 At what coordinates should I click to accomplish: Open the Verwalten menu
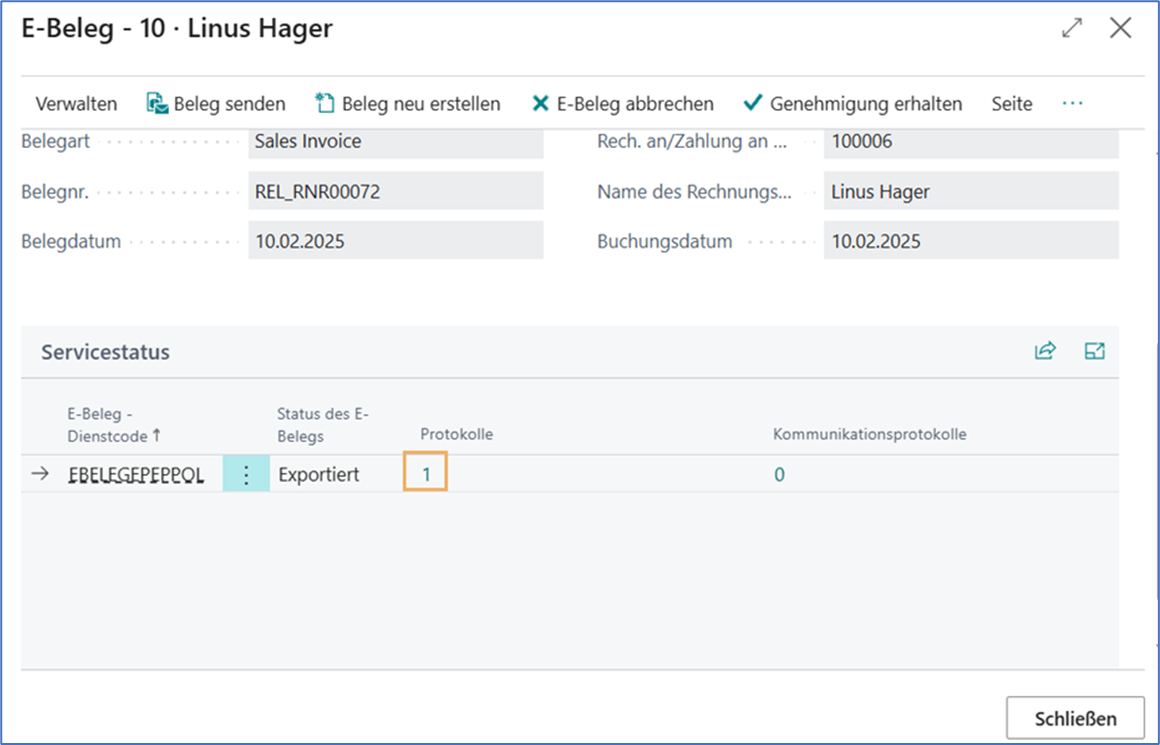pos(76,104)
